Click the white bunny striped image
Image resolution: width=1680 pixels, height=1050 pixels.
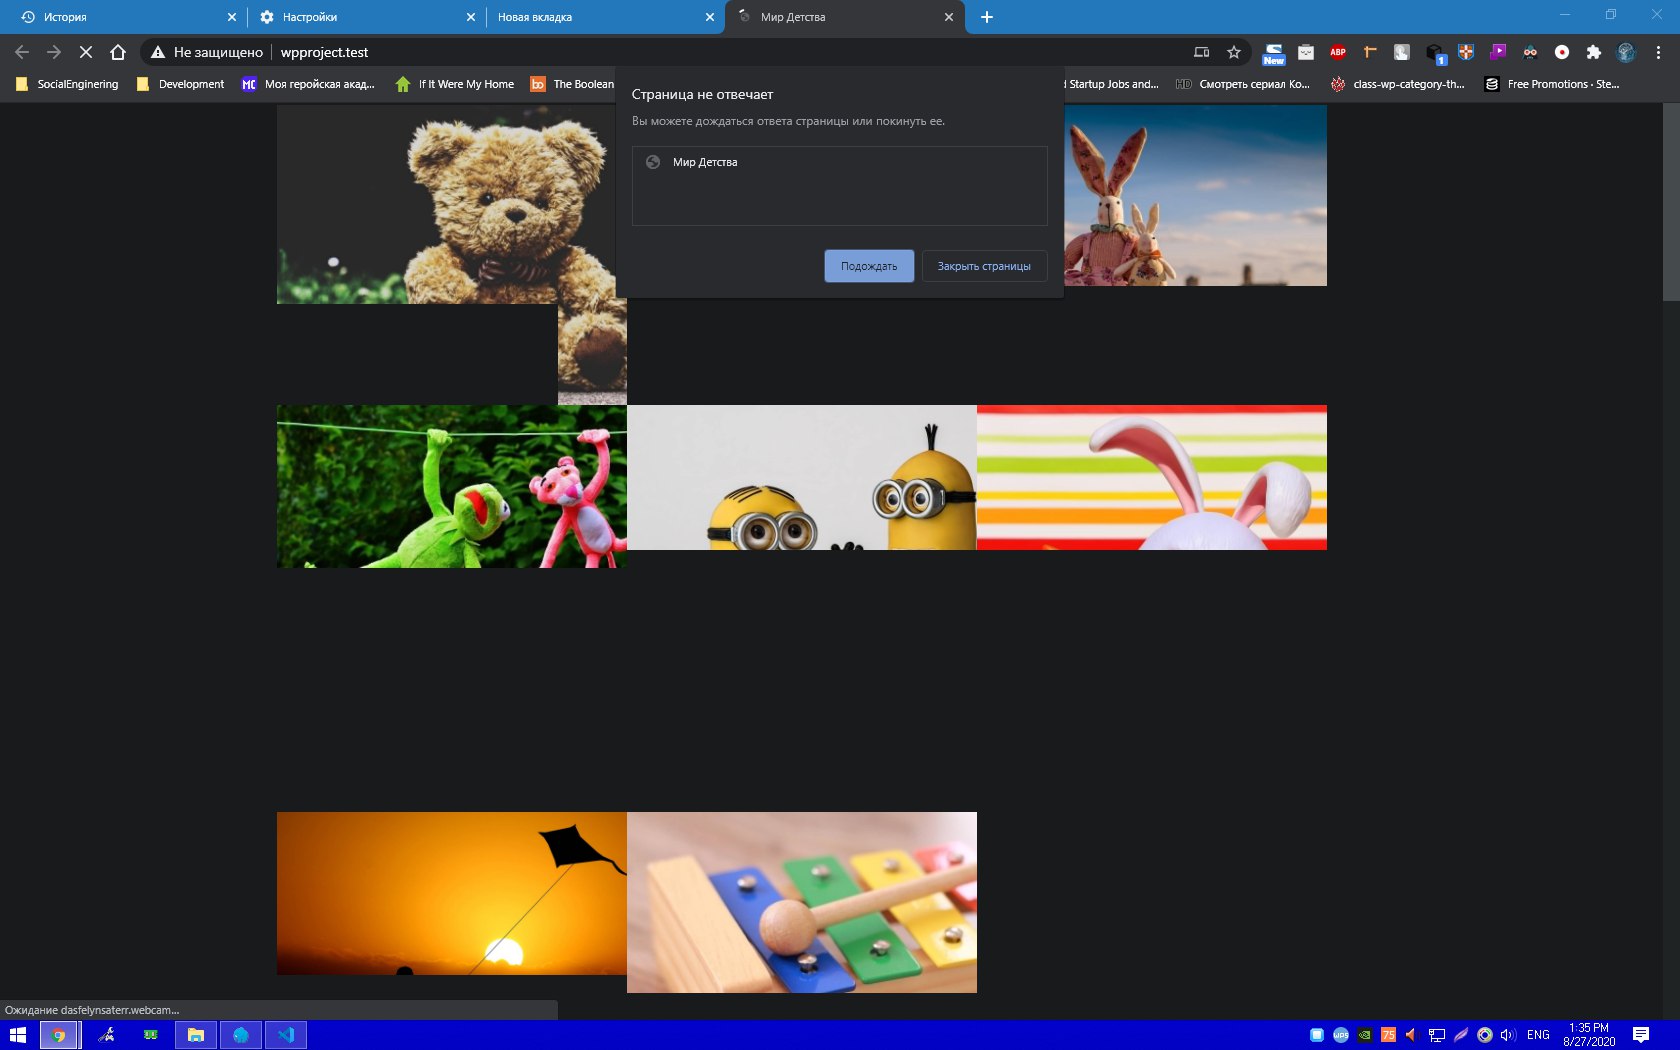click(1152, 477)
